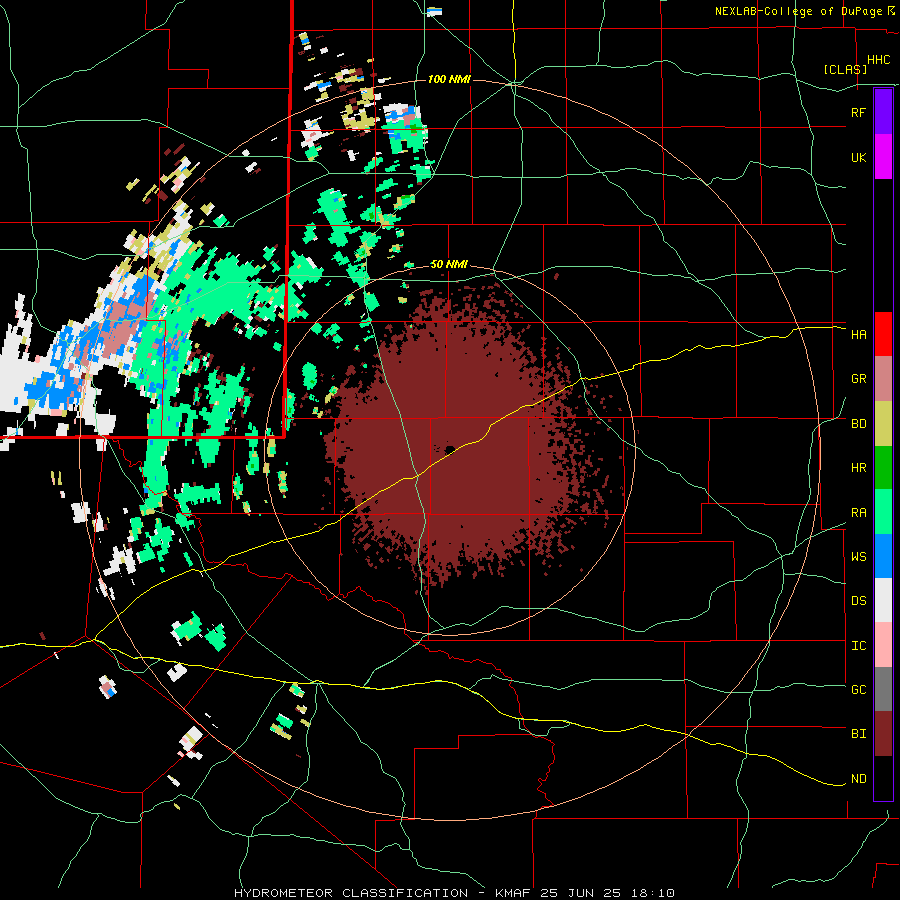This screenshot has height=900, width=900.
Task: Click the HHC product label
Action: (x=878, y=60)
